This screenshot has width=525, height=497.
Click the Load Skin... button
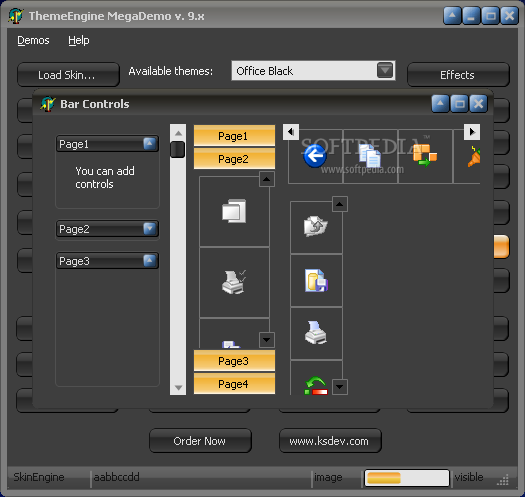pos(68,75)
